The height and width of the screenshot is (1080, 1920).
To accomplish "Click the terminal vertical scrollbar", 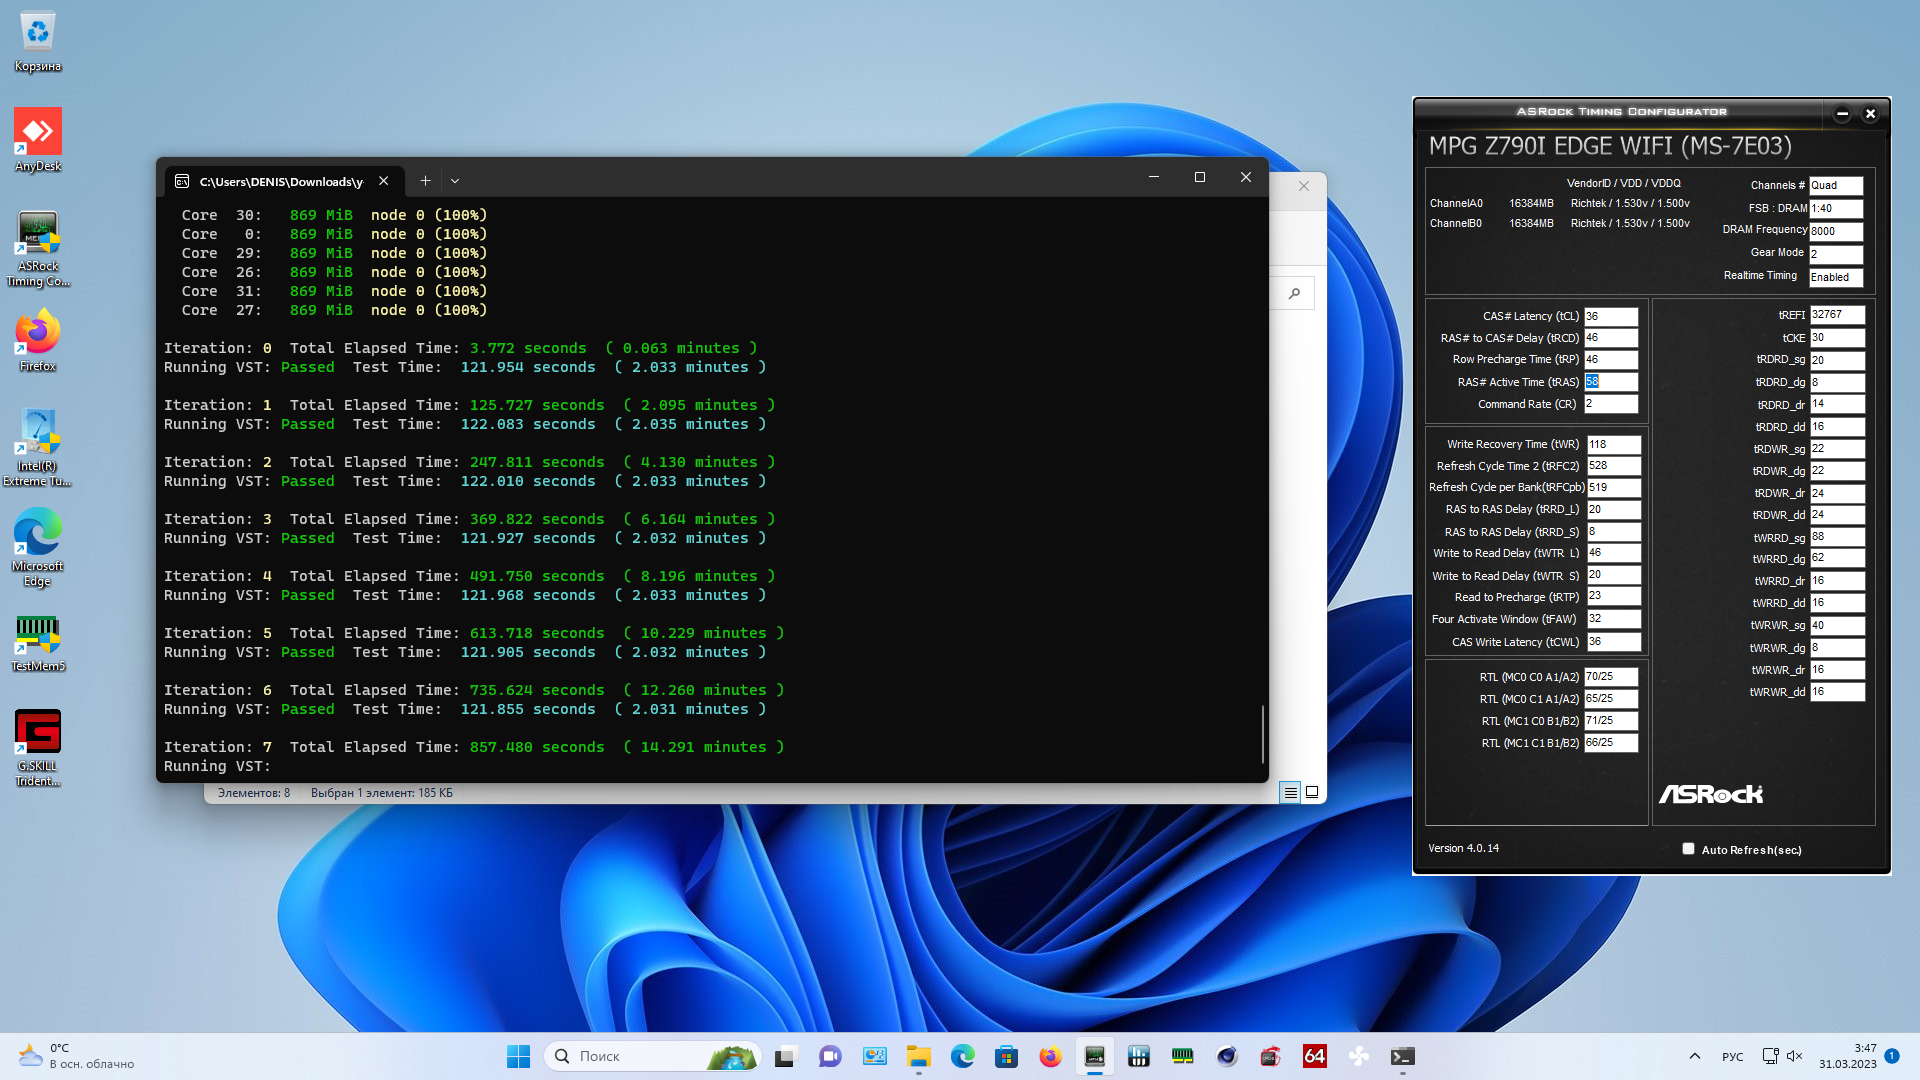I will pos(1263,733).
